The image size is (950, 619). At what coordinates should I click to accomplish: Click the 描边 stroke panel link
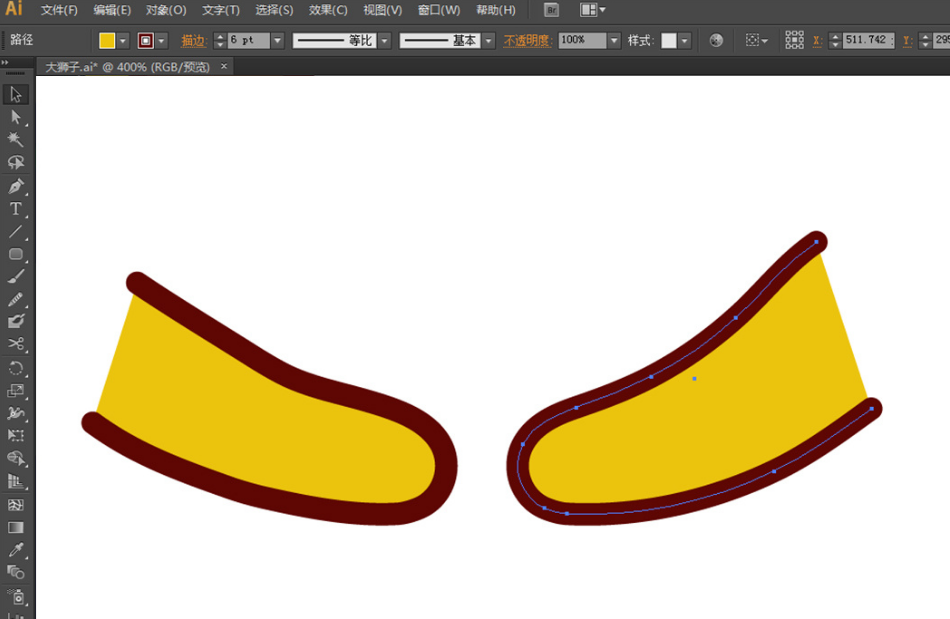click(x=193, y=41)
